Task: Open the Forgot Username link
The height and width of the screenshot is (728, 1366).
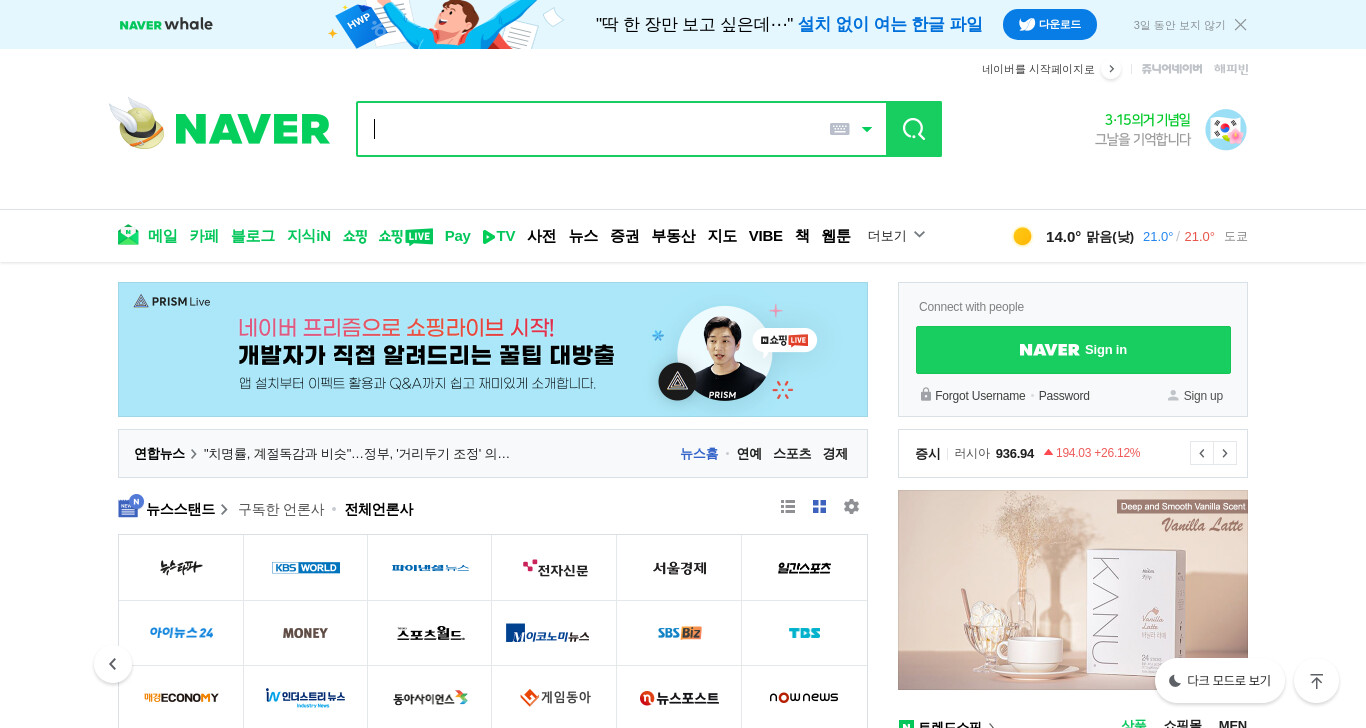Action: pyautogui.click(x=980, y=396)
